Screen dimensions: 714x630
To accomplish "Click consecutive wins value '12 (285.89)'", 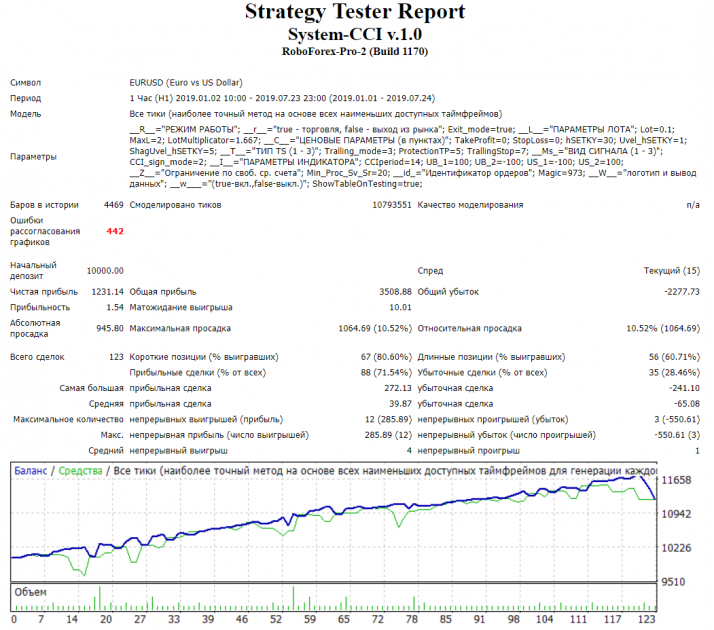I will (388, 419).
